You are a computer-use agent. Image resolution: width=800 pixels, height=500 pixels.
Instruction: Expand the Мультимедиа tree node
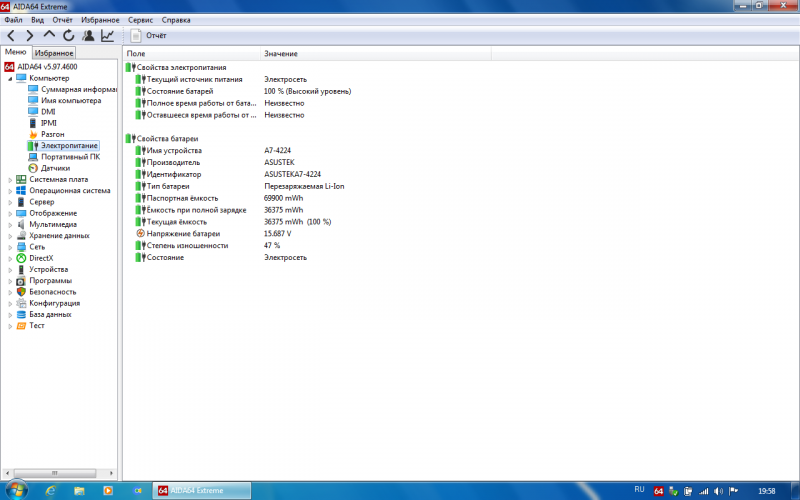[x=10, y=225]
